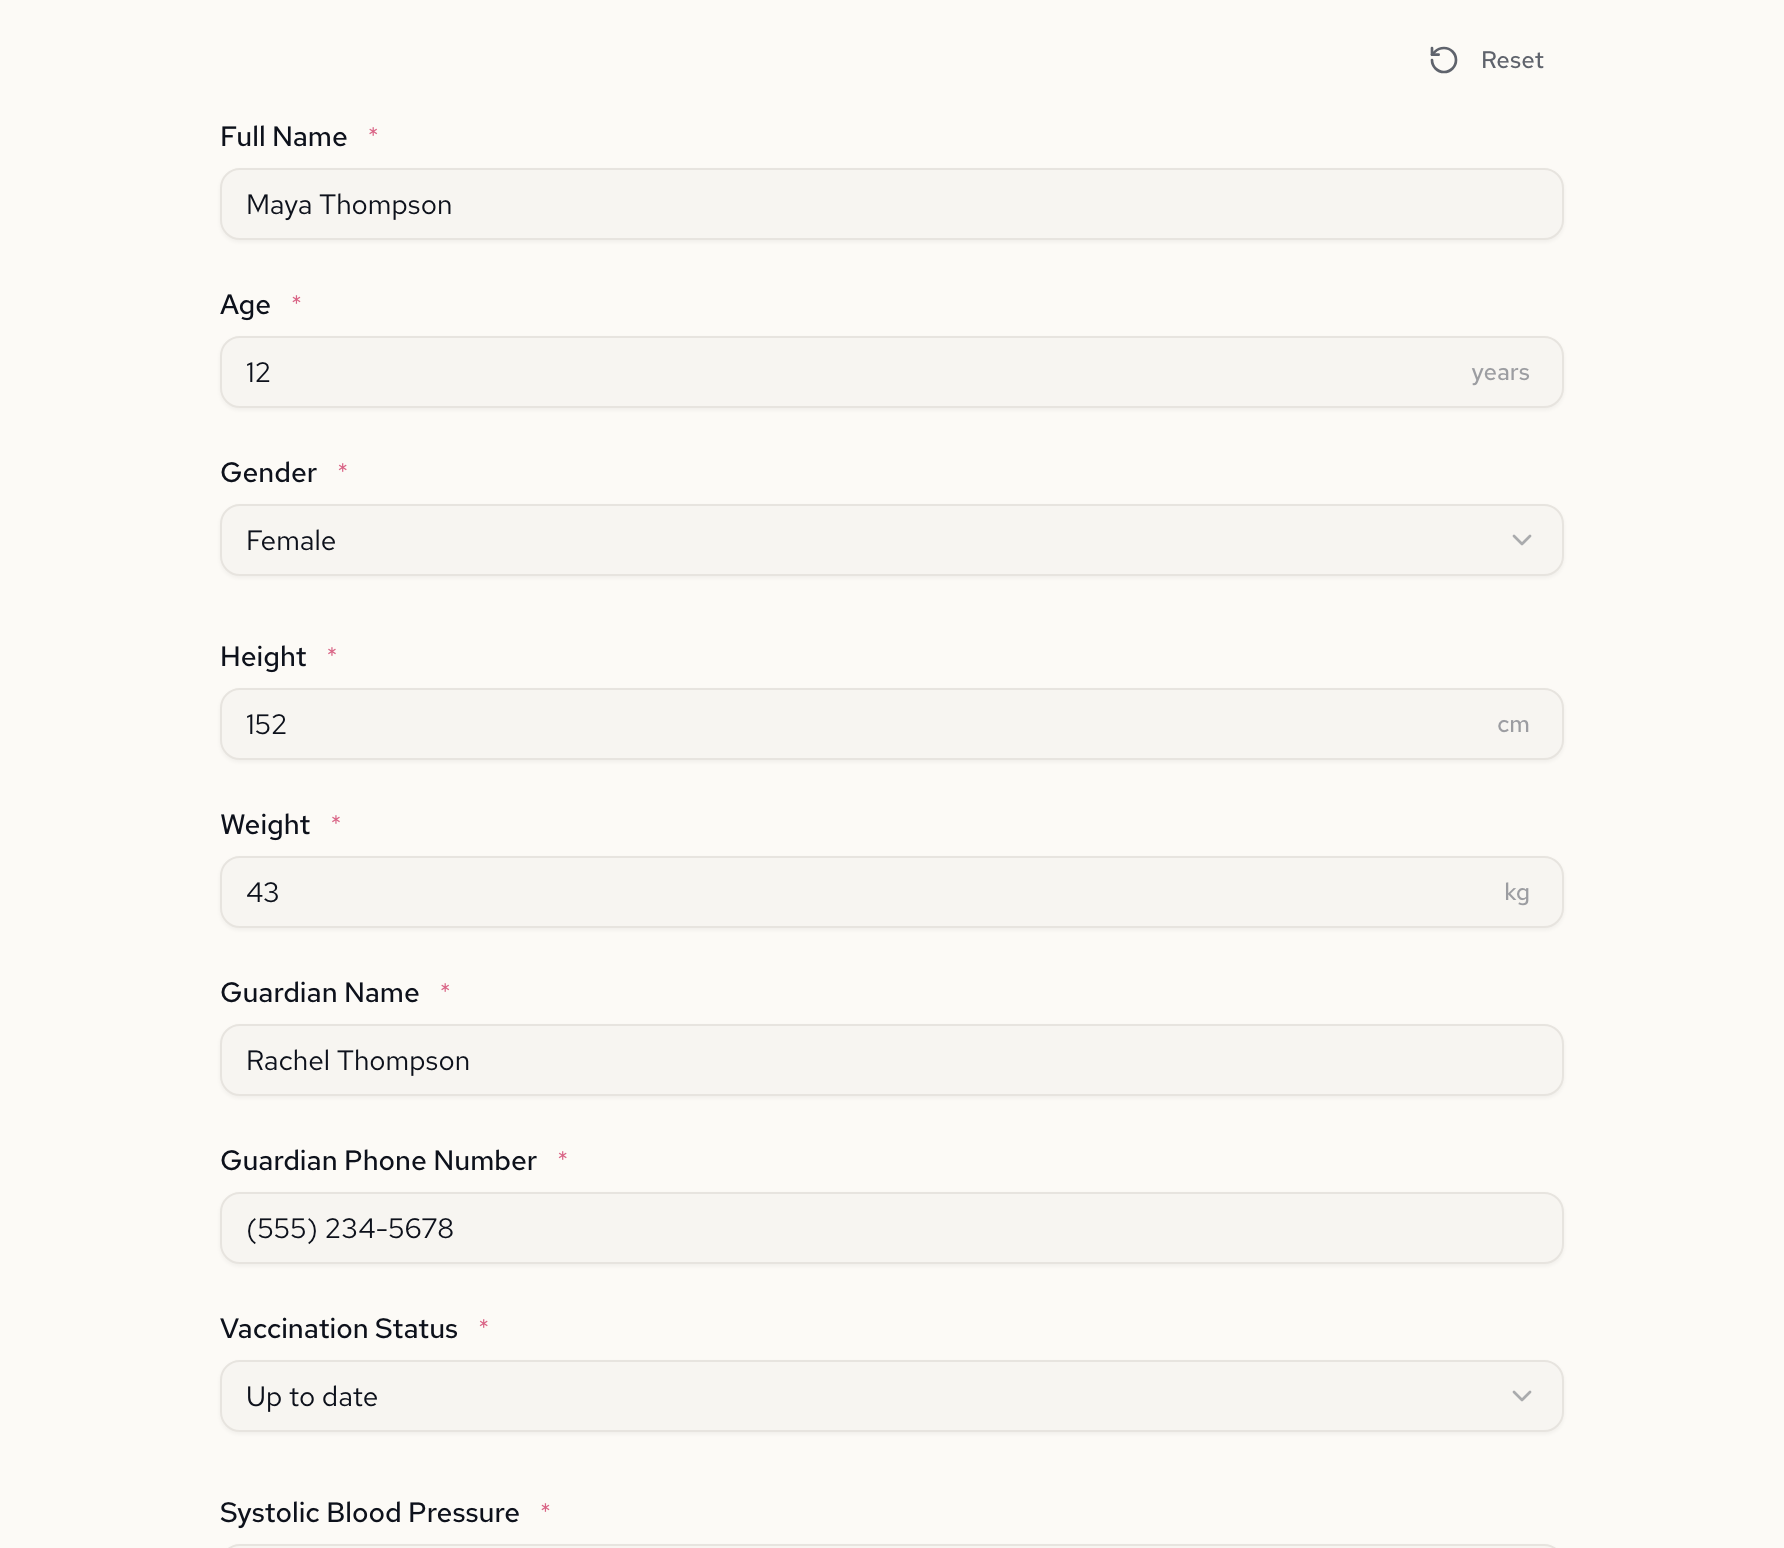Click the chevron in Vaccination Status field

[1521, 1396]
